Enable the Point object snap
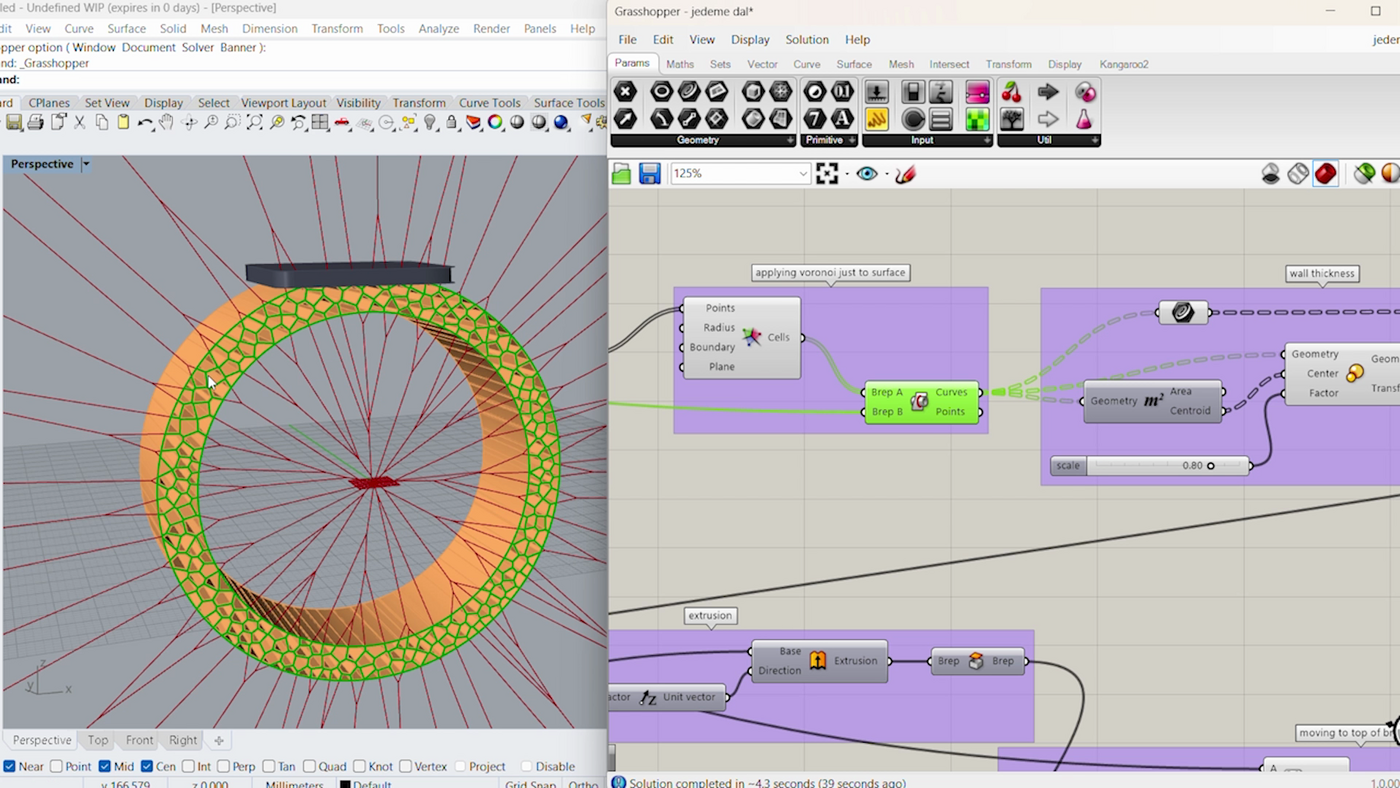 (x=57, y=767)
